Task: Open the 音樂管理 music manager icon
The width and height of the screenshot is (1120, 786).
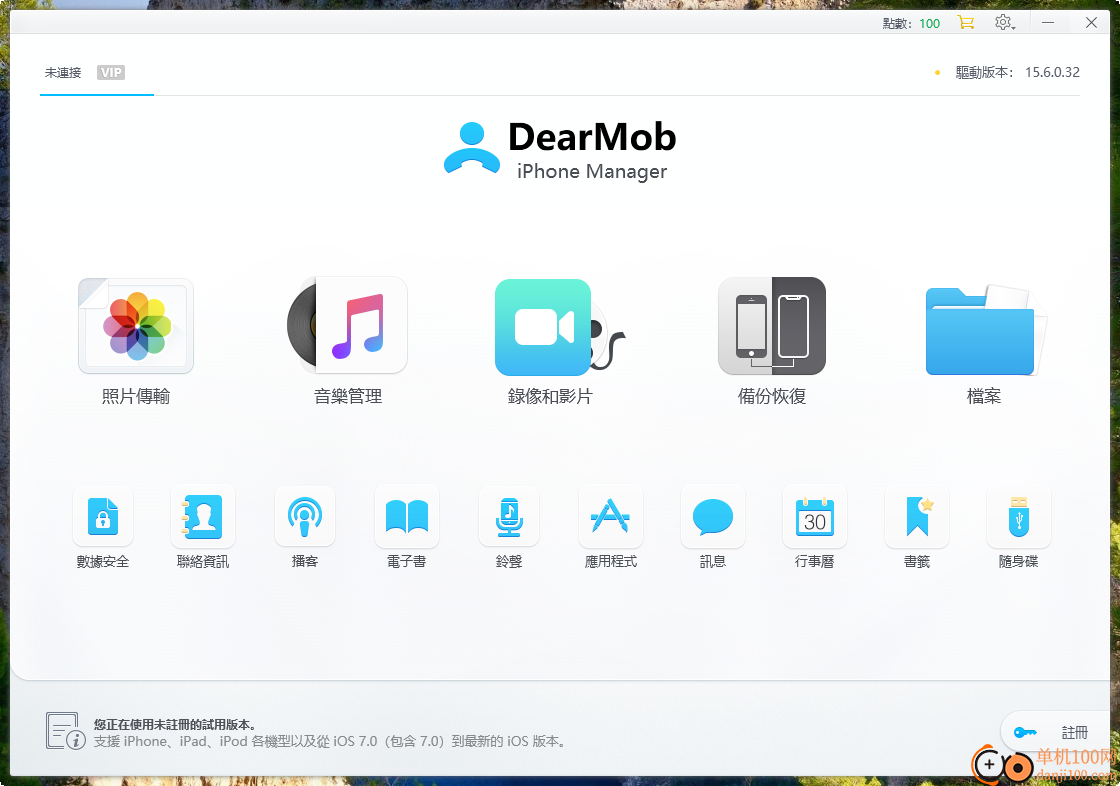Action: (x=347, y=326)
